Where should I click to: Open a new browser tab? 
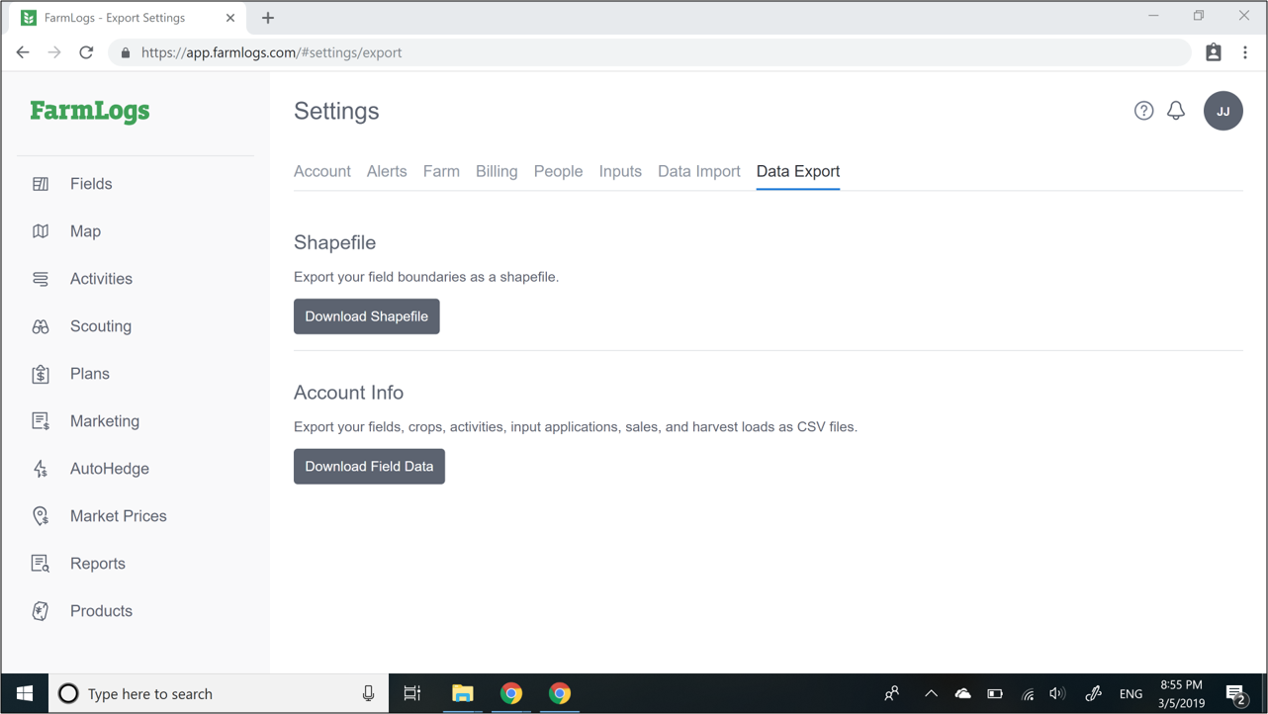(x=267, y=18)
